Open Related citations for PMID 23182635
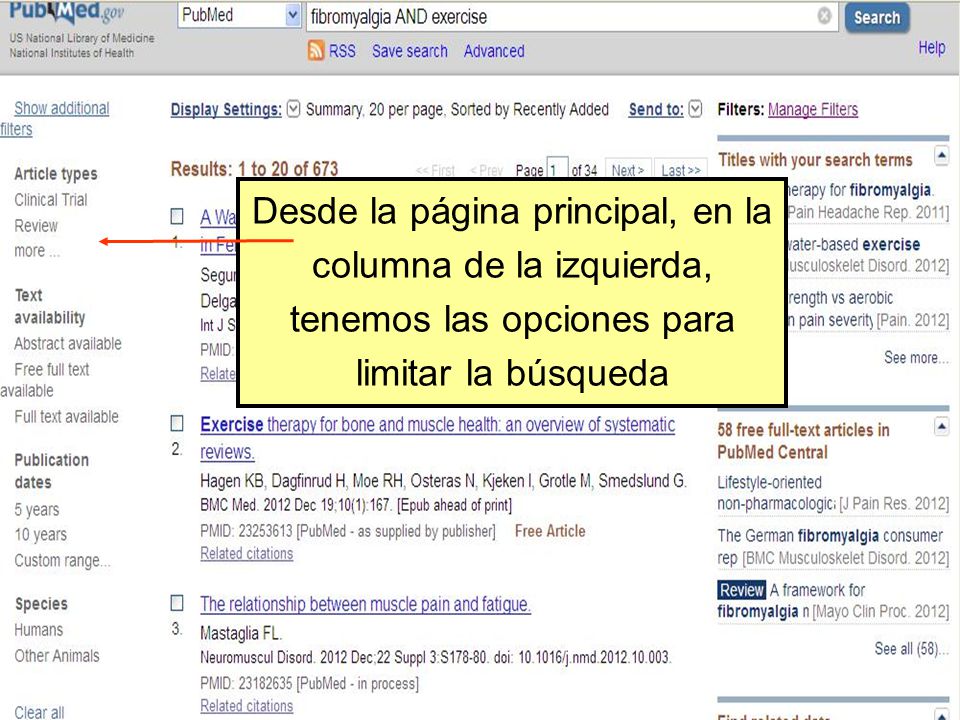960x720 pixels. pyautogui.click(x=247, y=706)
